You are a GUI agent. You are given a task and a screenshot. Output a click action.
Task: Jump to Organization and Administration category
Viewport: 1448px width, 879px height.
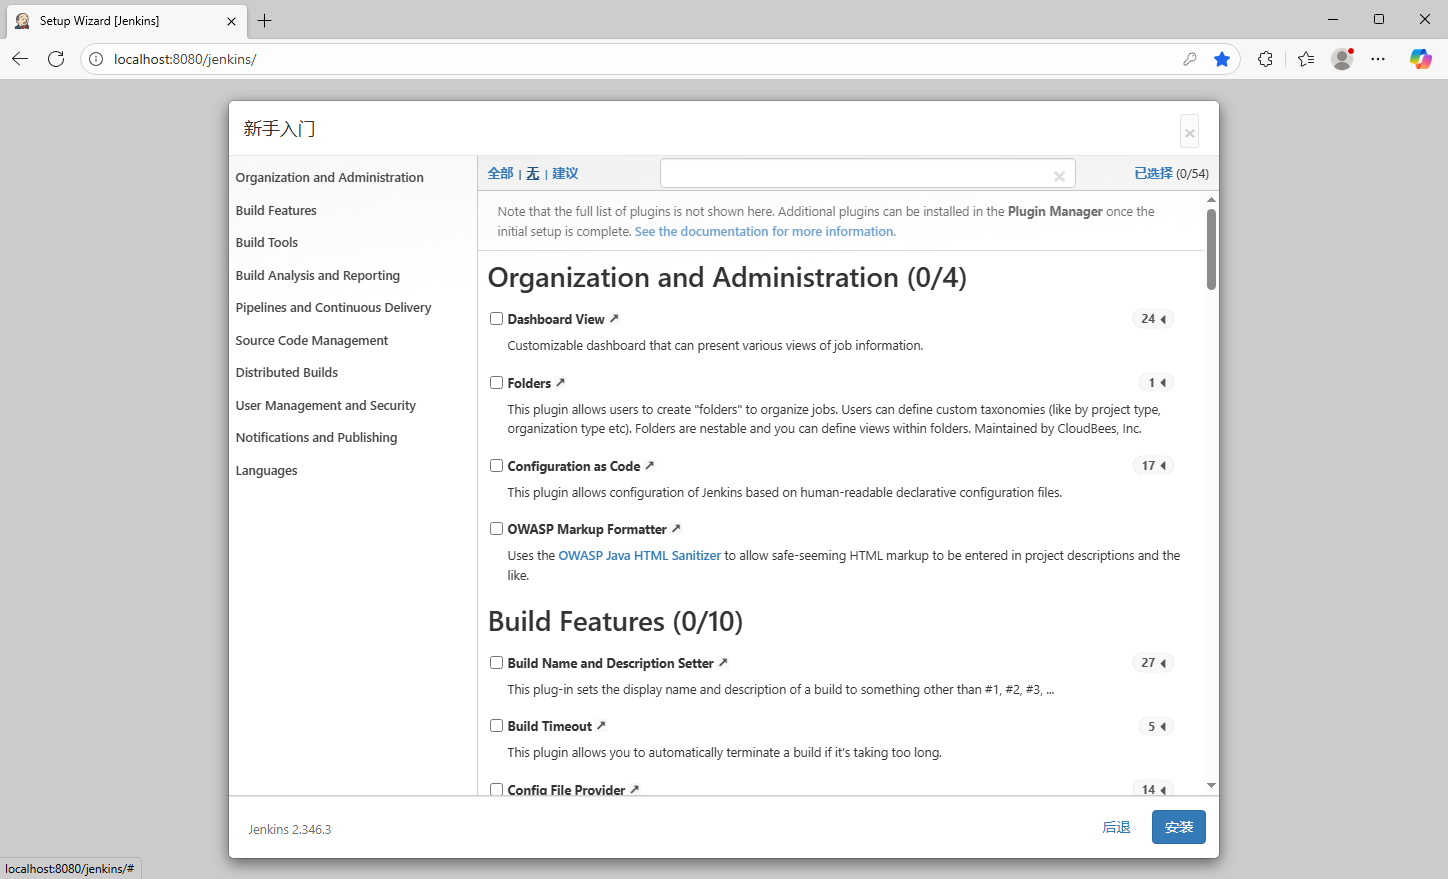tap(330, 177)
